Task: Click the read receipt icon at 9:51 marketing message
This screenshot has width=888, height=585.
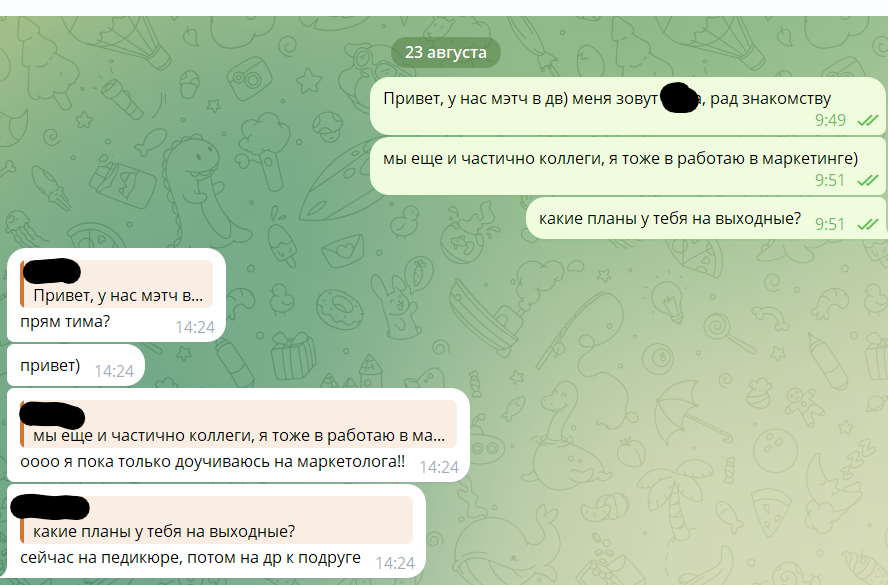Action: pyautogui.click(x=867, y=180)
